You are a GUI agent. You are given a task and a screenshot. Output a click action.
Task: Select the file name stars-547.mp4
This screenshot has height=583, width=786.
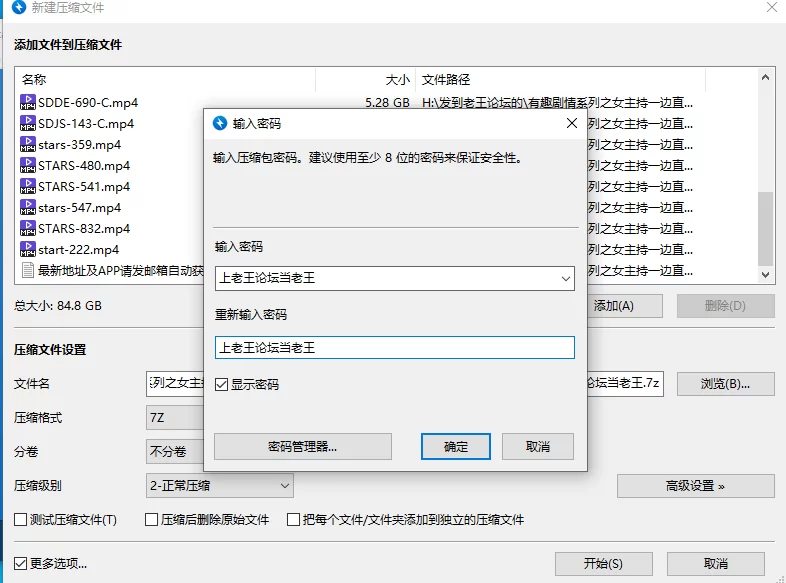tap(80, 208)
